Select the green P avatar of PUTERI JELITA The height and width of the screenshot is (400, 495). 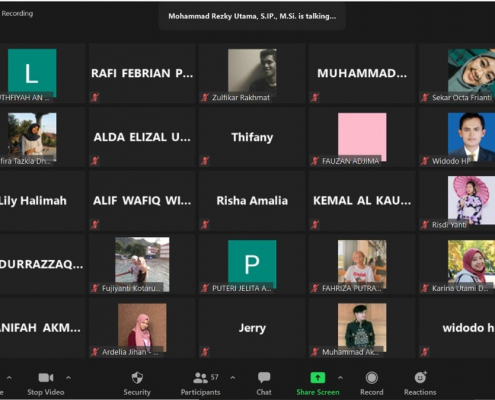pos(252,264)
